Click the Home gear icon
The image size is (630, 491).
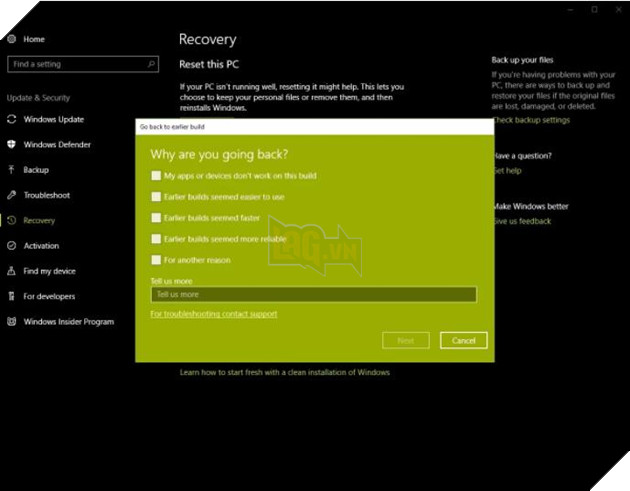coord(12,39)
